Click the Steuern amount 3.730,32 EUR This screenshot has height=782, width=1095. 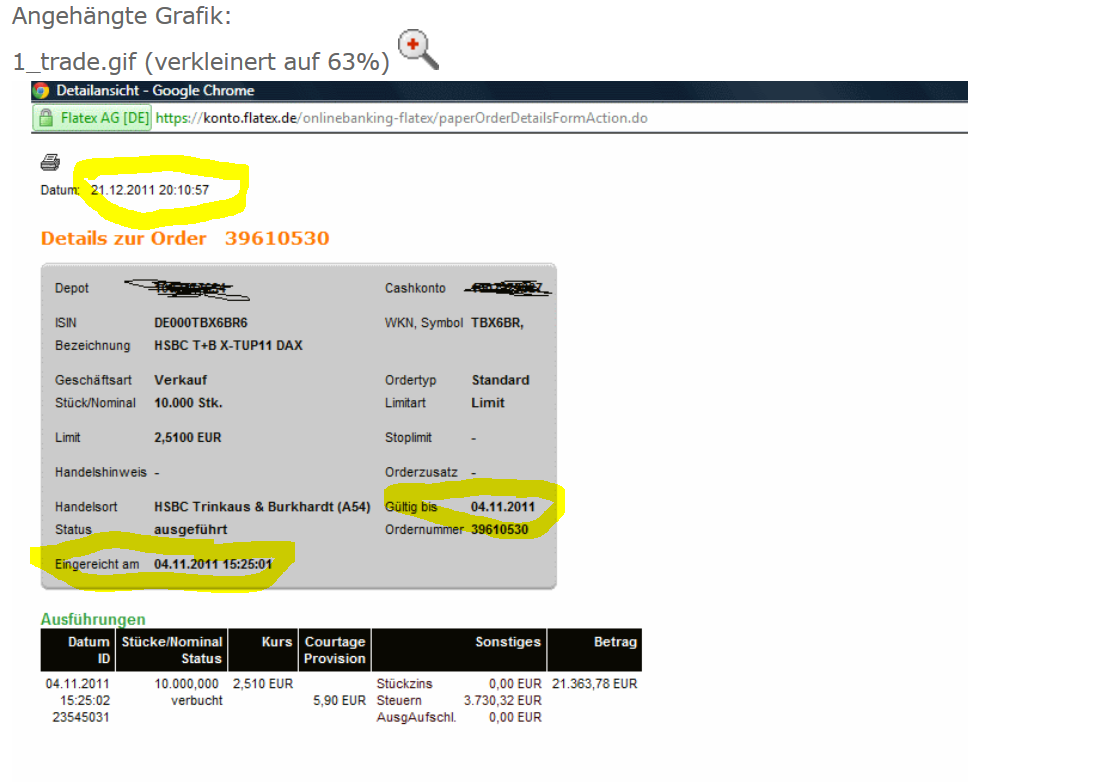pyautogui.click(x=503, y=700)
